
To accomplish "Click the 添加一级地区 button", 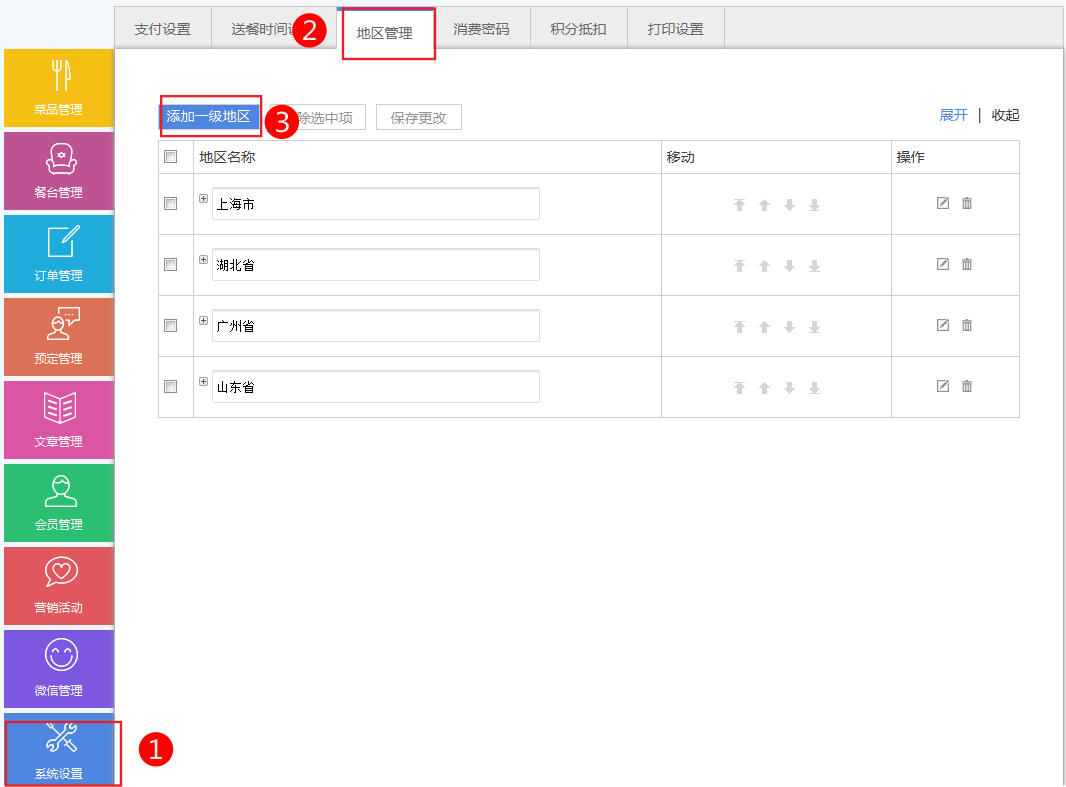I will tap(208, 117).
